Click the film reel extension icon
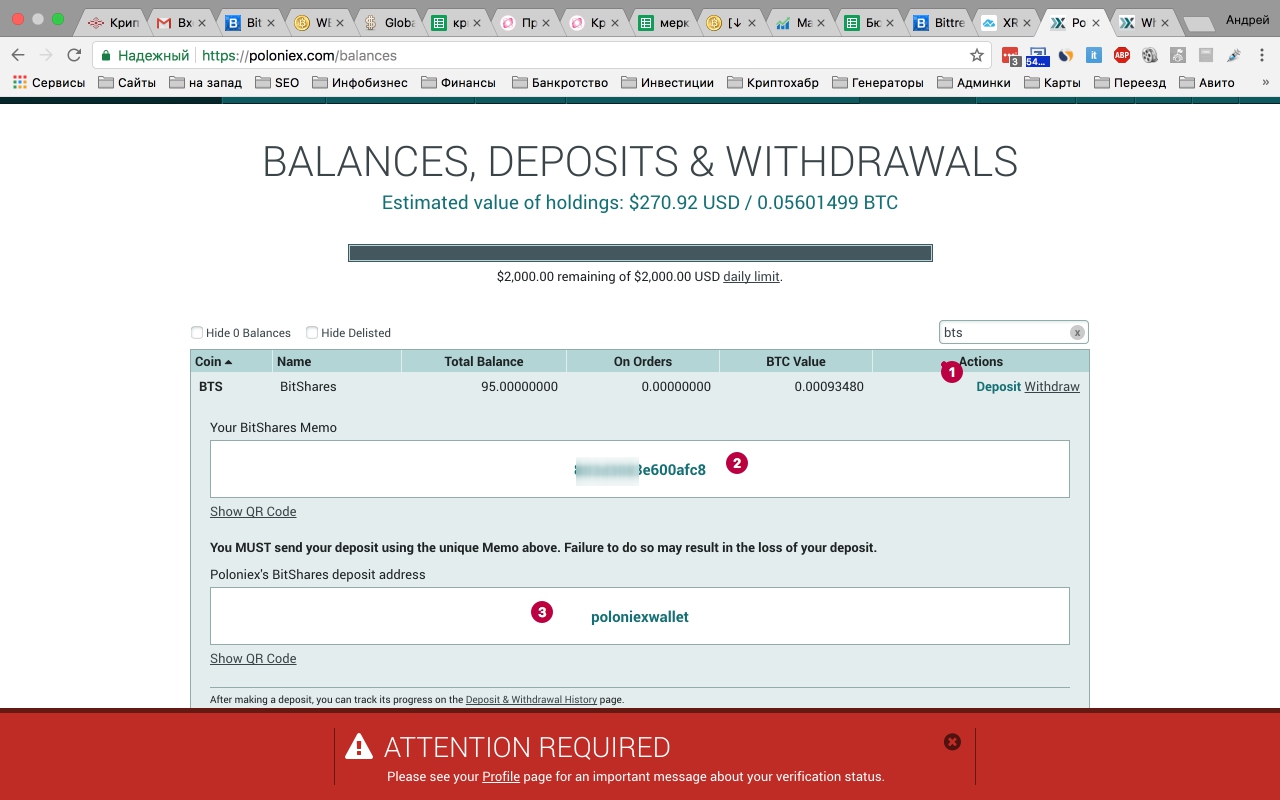The image size is (1280, 800). pyautogui.click(x=1150, y=56)
